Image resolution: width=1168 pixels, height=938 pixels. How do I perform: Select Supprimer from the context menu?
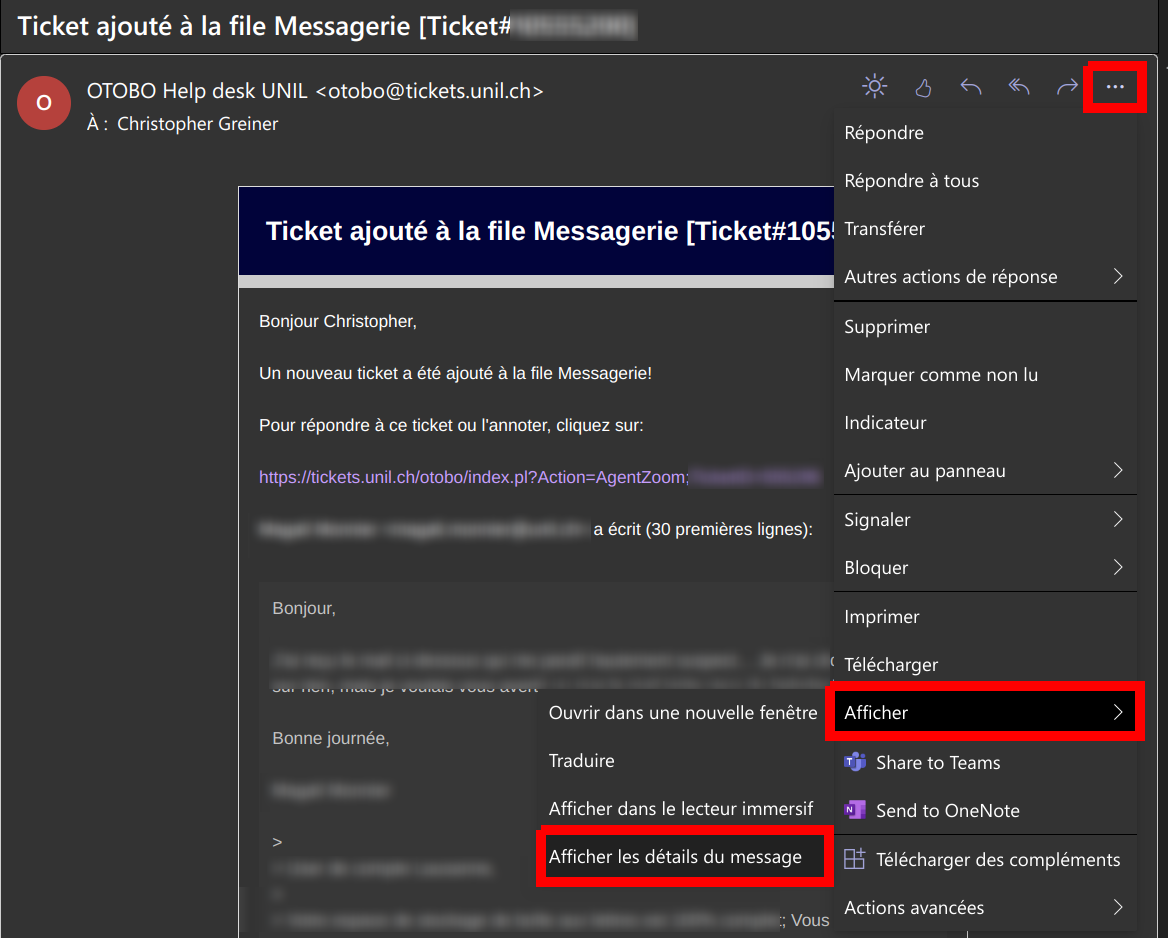[887, 327]
